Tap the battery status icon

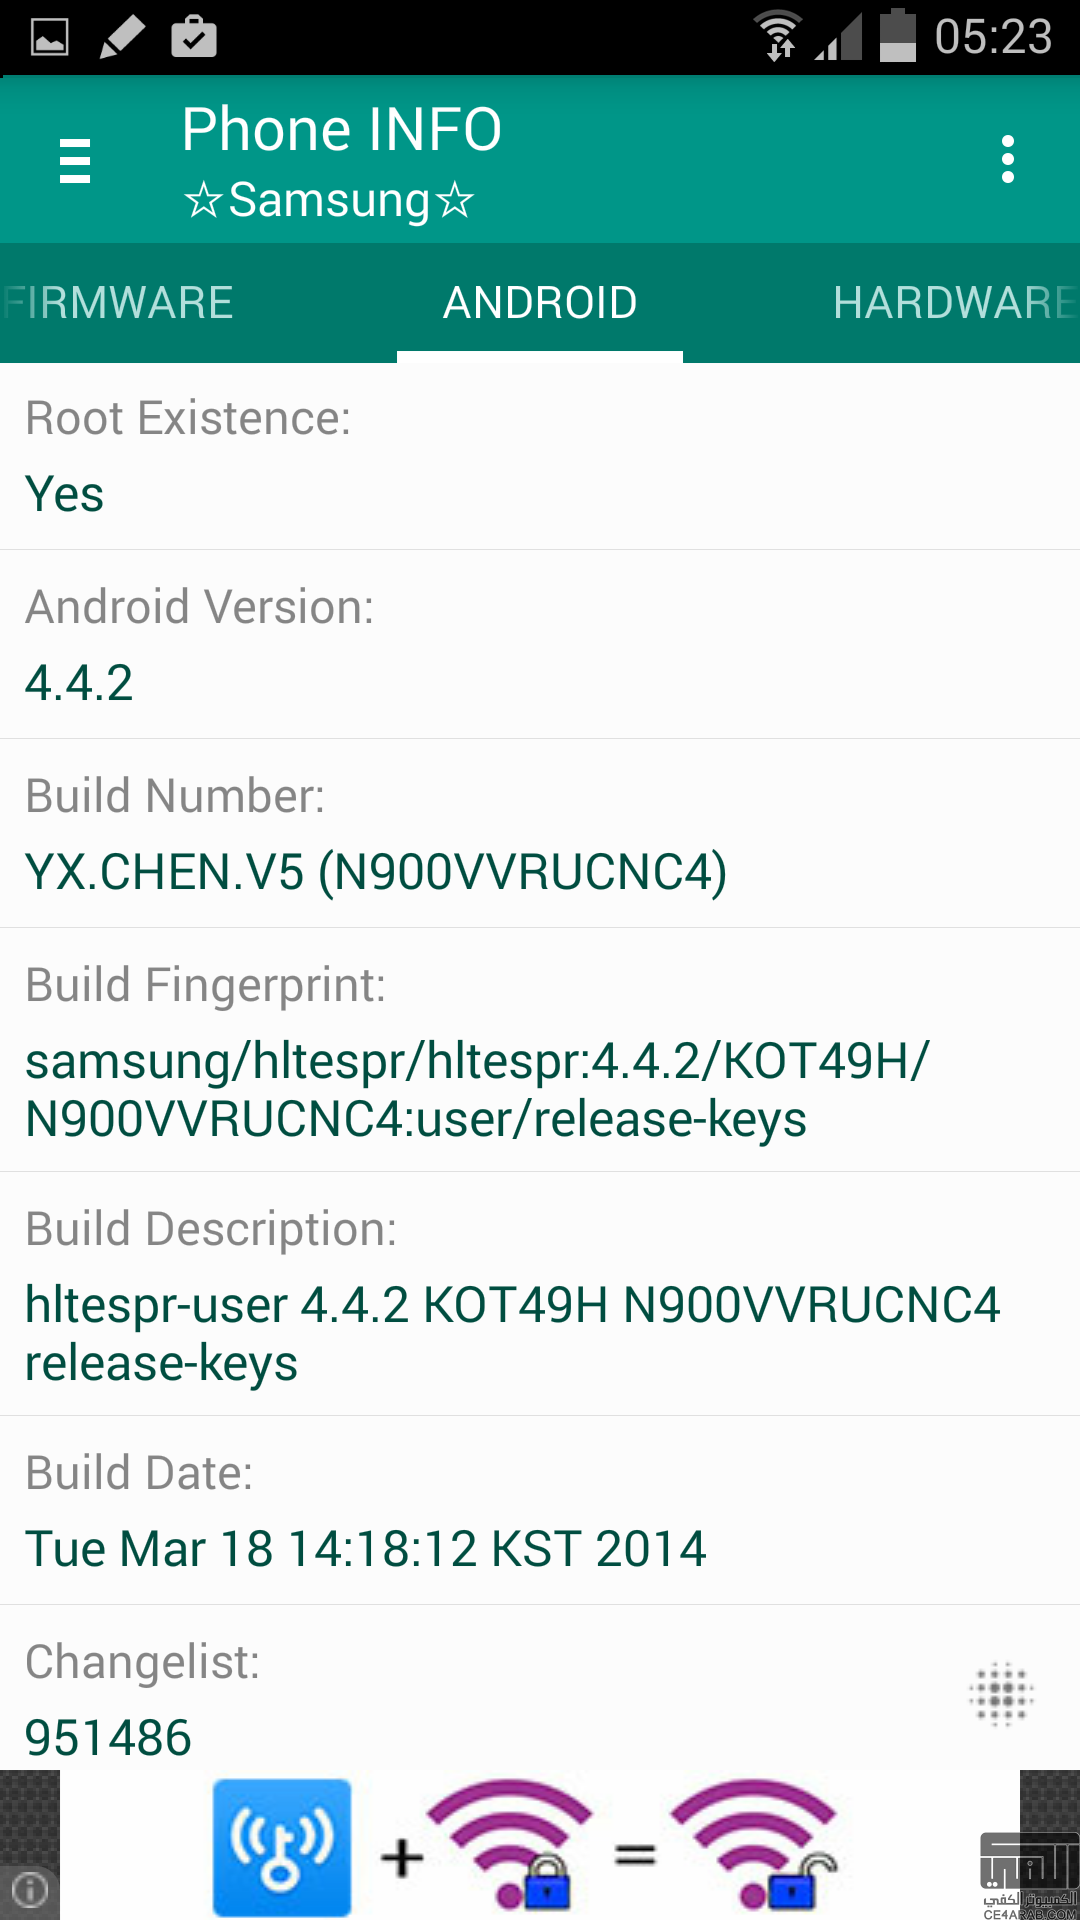[x=897, y=36]
